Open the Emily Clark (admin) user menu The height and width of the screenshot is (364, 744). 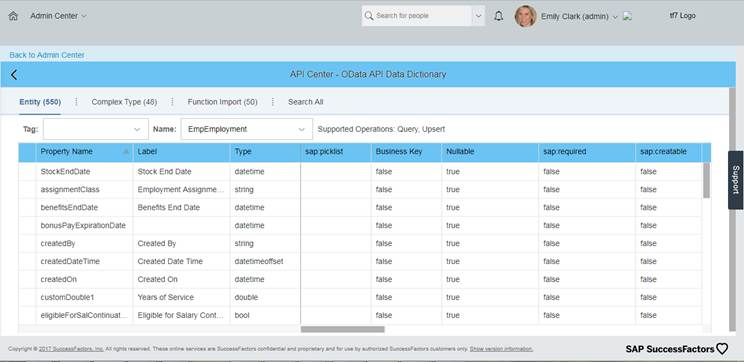click(579, 16)
